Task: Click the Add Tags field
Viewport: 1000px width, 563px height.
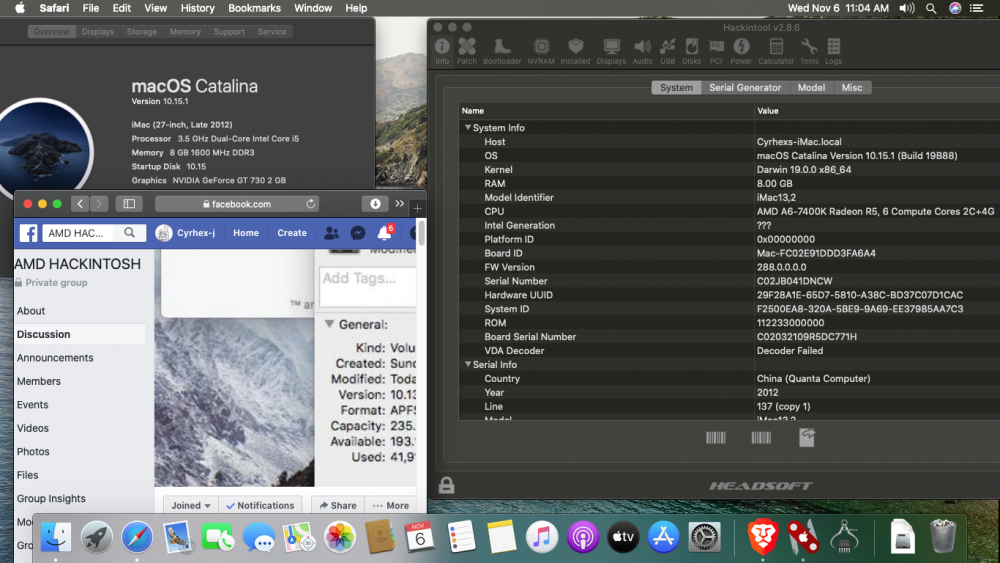Action: click(x=367, y=286)
